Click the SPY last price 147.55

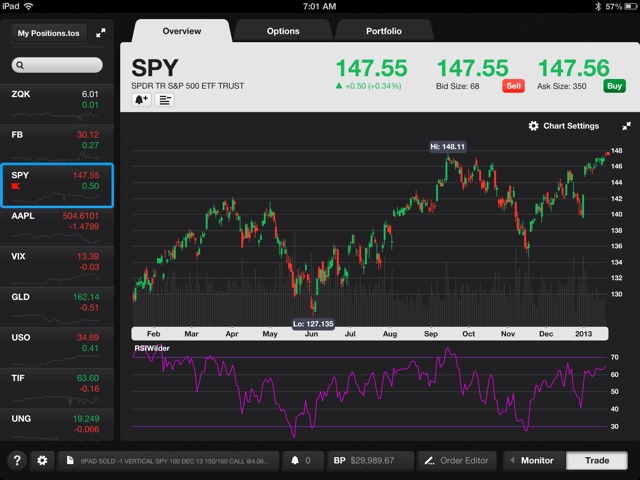tap(371, 68)
